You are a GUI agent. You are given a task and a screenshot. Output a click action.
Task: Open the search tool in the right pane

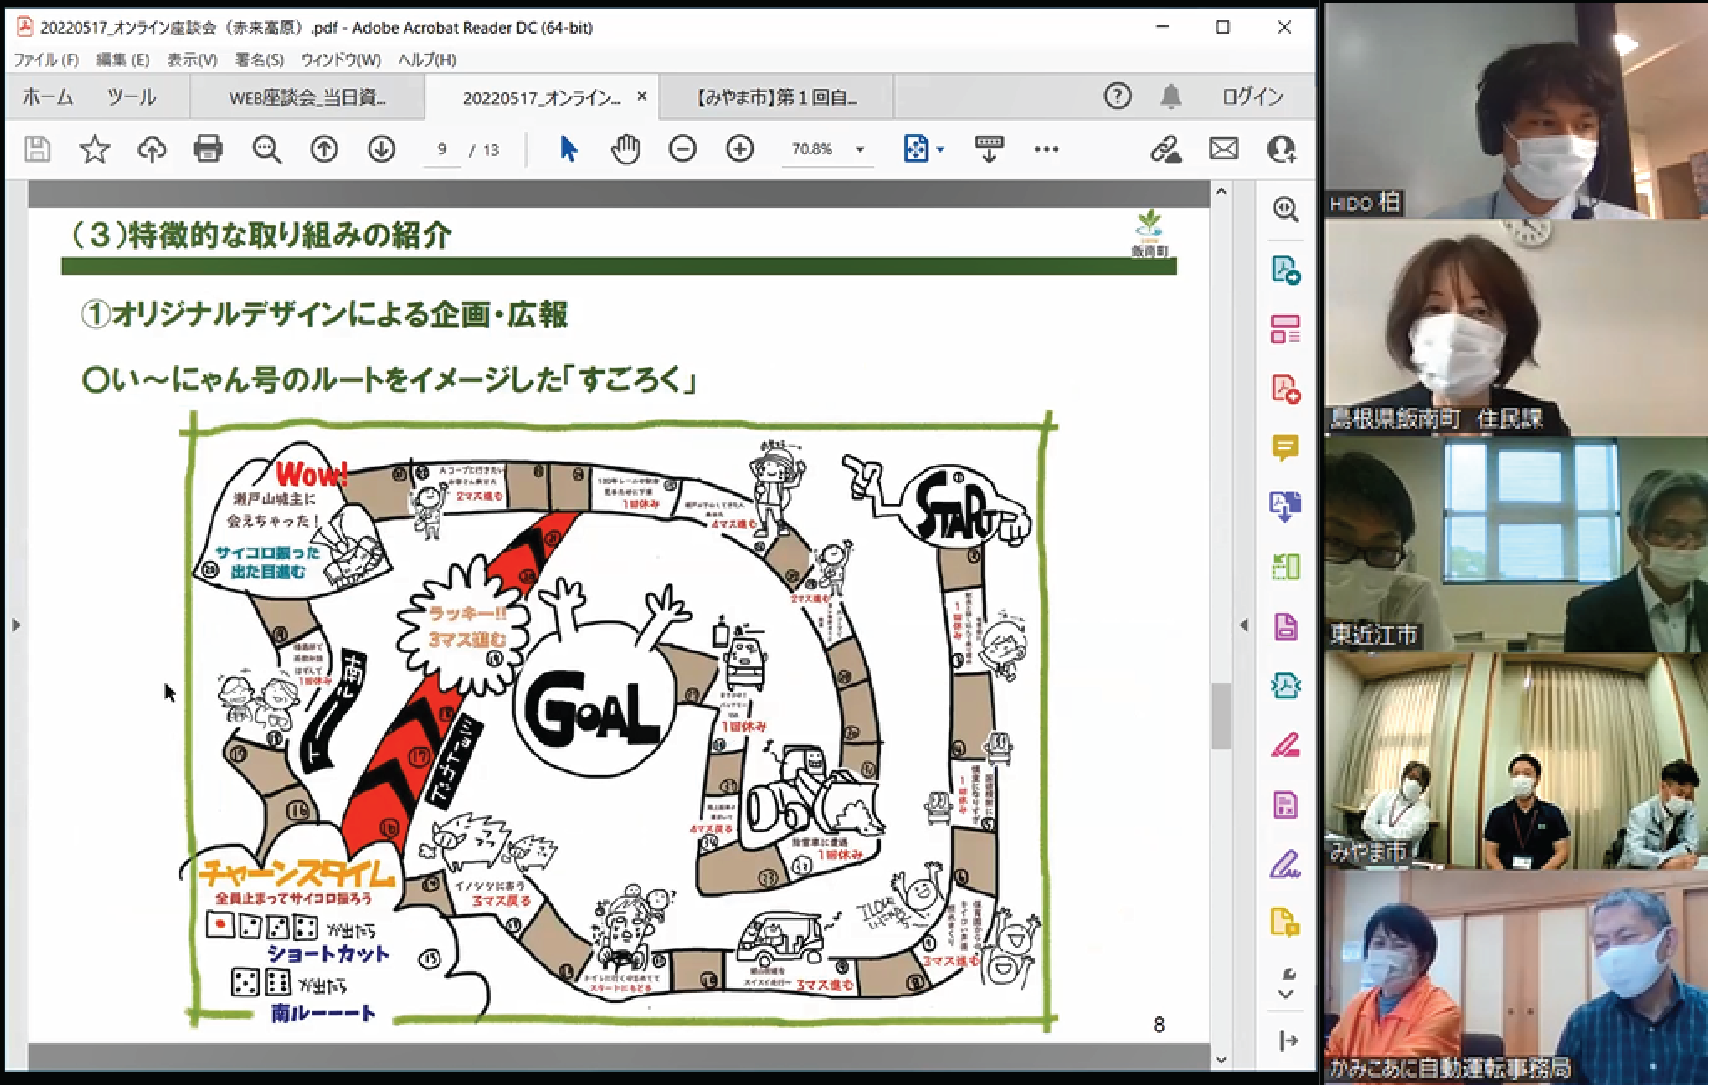pos(1286,209)
